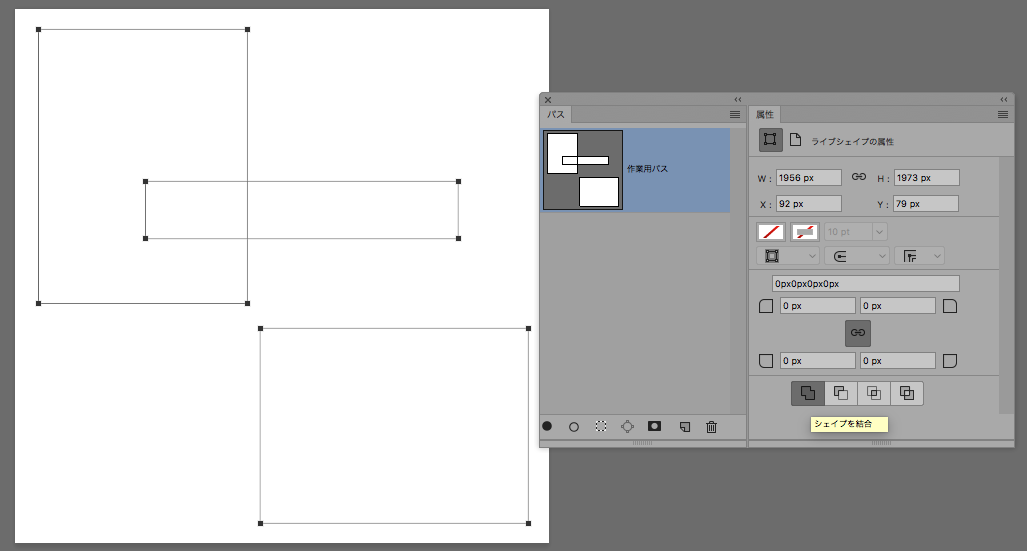Select top-left anchor of tall rectangle path
This screenshot has width=1027, height=551.
(39, 29)
